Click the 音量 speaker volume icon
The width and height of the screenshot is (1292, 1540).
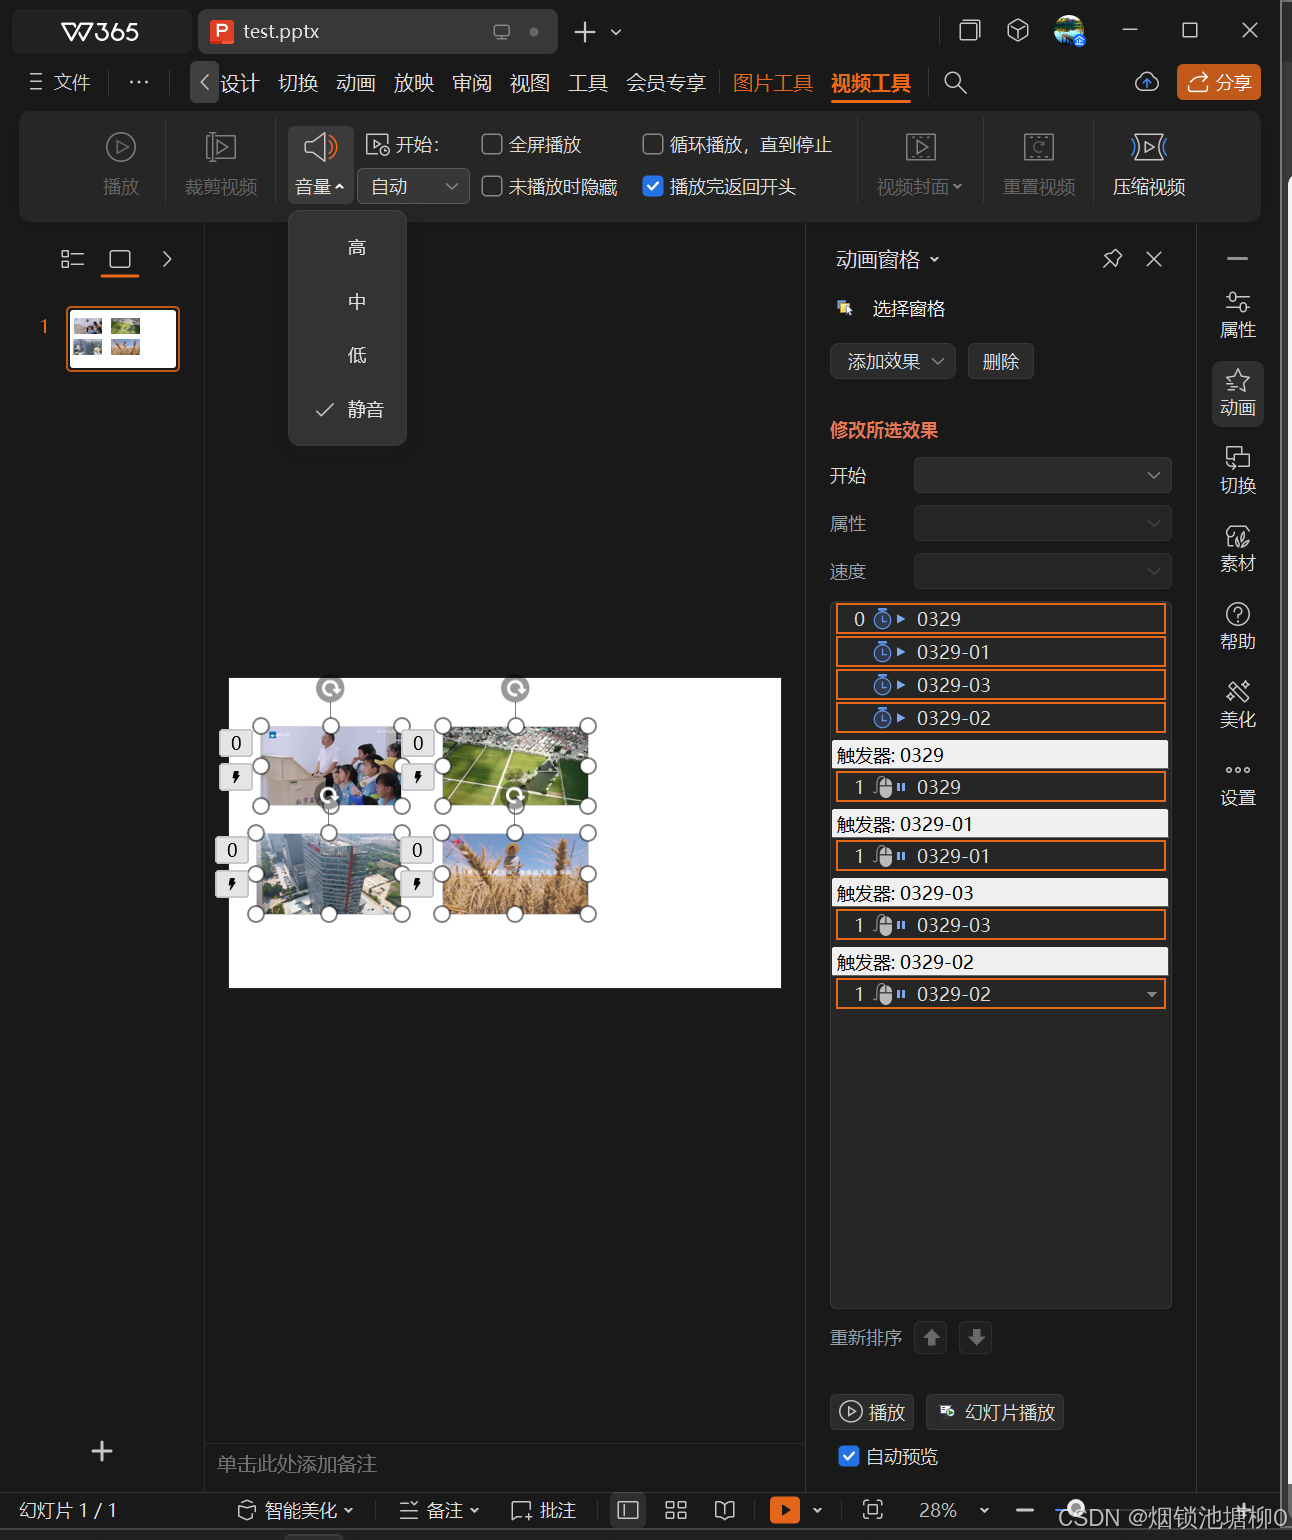coord(320,148)
